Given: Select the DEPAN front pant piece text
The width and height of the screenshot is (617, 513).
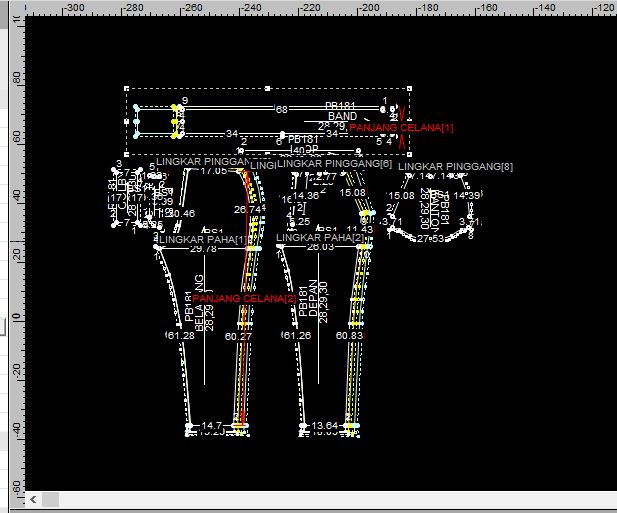Looking at the screenshot, I should (x=313, y=299).
